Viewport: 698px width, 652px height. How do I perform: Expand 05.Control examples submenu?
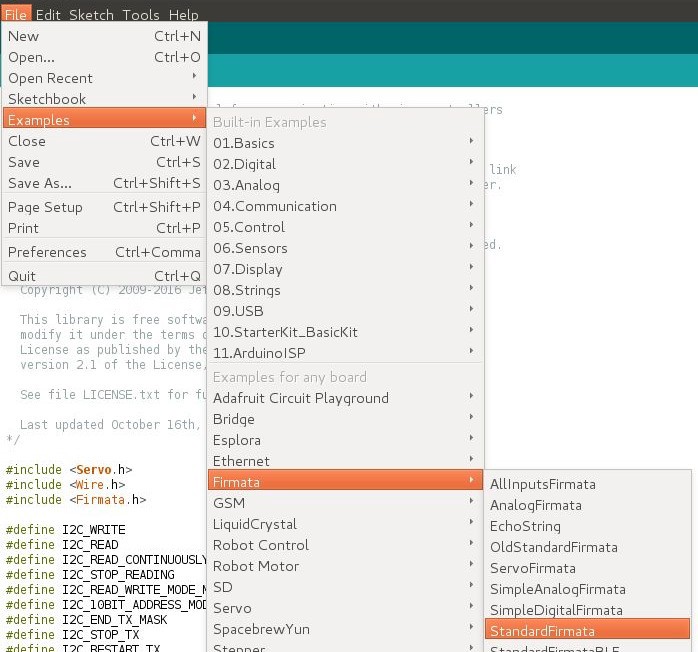pyautogui.click(x=345, y=227)
